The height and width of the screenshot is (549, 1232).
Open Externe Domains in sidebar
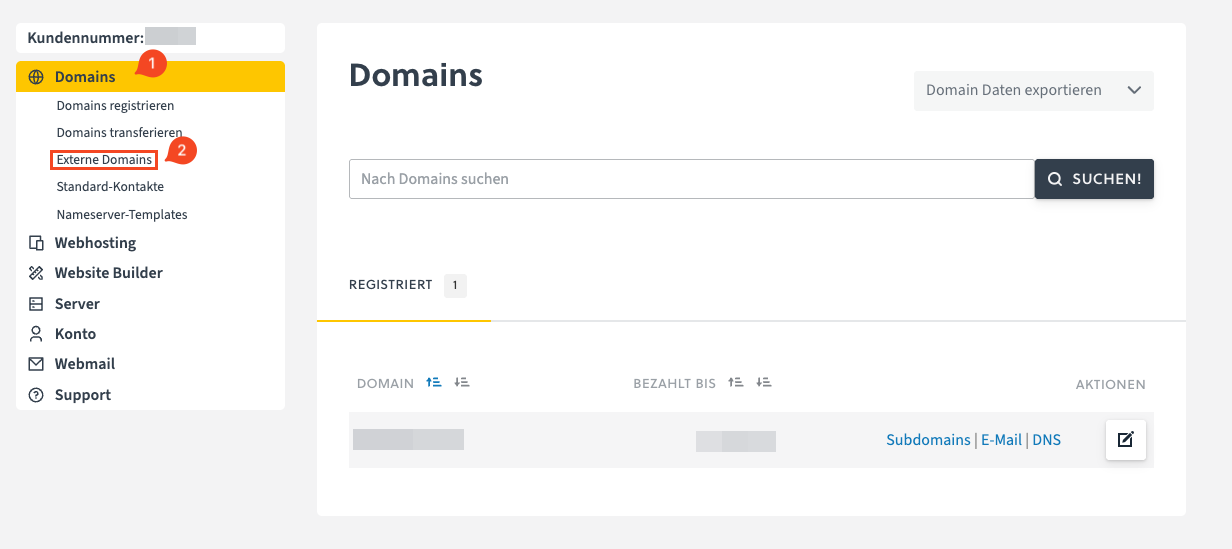[x=104, y=160]
